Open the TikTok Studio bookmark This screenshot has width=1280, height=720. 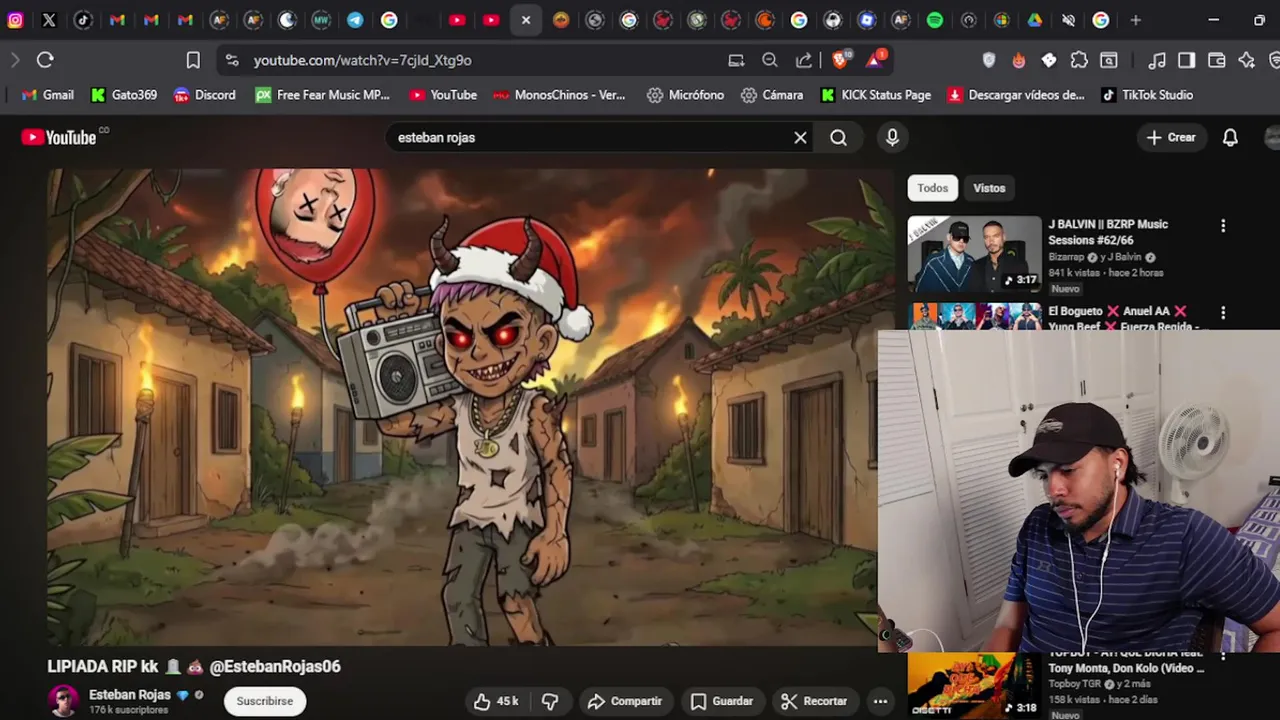point(1147,95)
